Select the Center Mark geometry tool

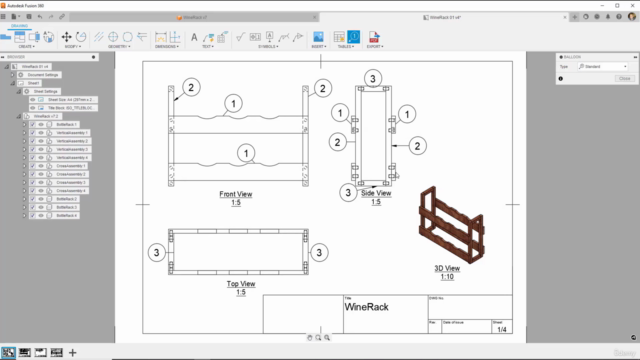113,37
